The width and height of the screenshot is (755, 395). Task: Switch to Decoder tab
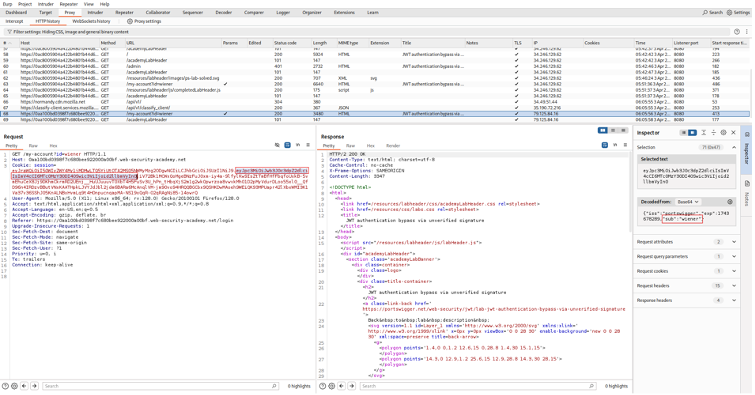click(223, 13)
